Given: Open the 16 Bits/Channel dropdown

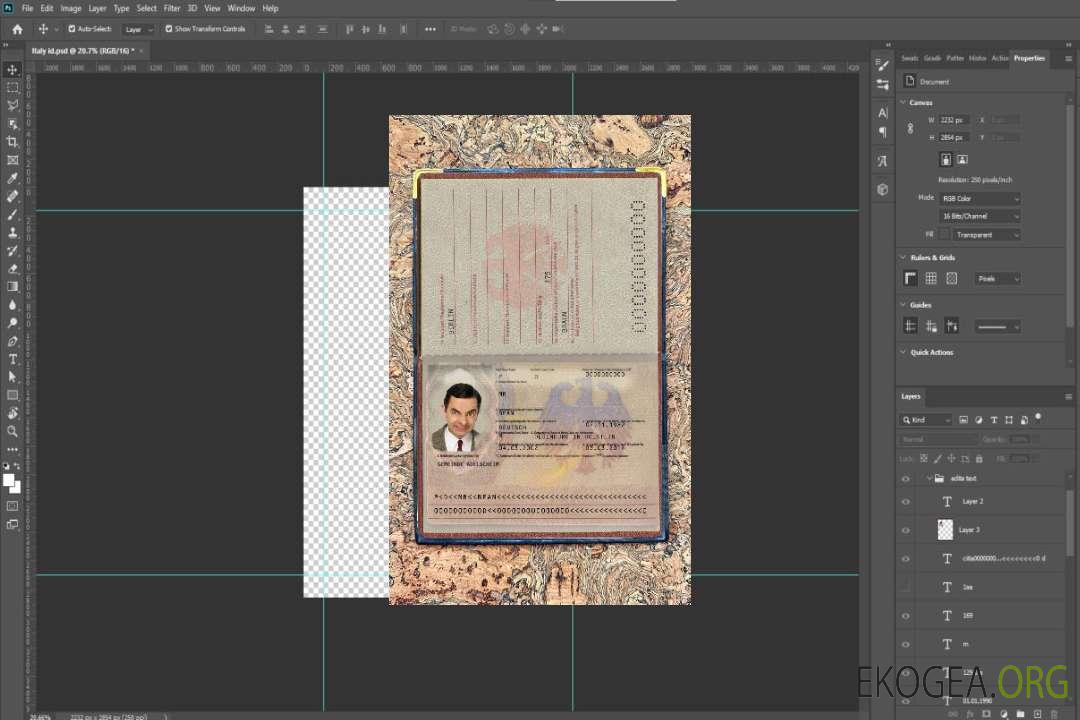Looking at the screenshot, I should point(980,216).
